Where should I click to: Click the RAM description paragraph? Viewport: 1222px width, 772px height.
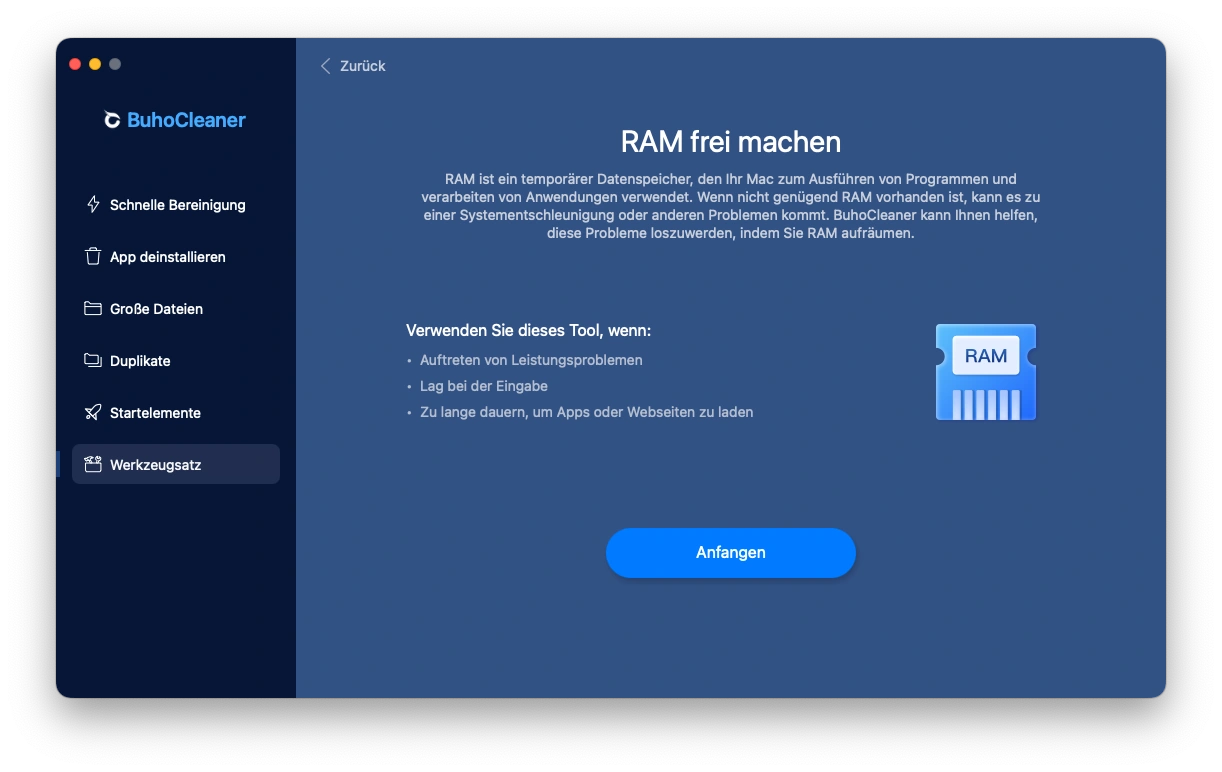(x=731, y=206)
